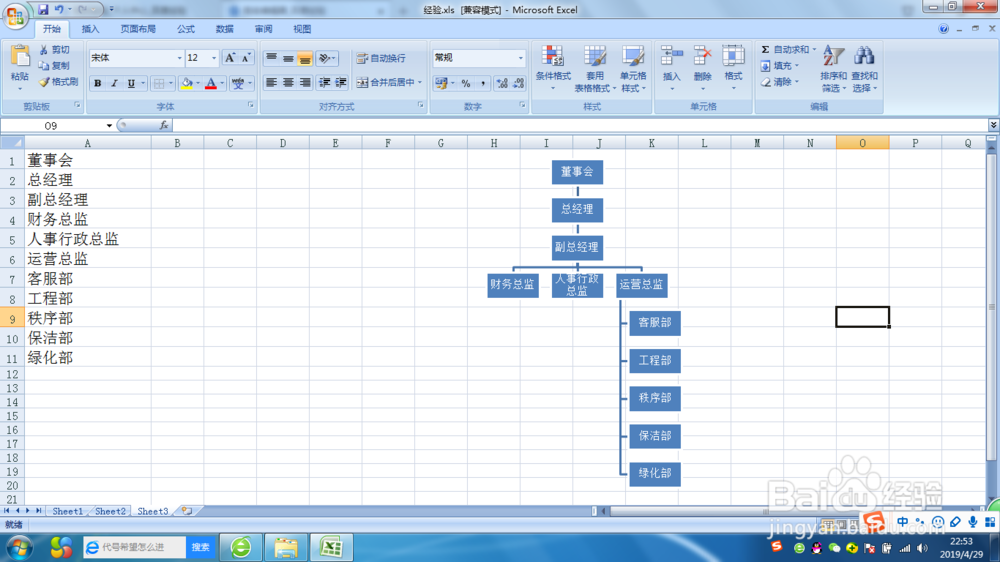Viewport: 1000px width, 562px height.
Task: Click the 删除 cells button
Action: click(702, 68)
